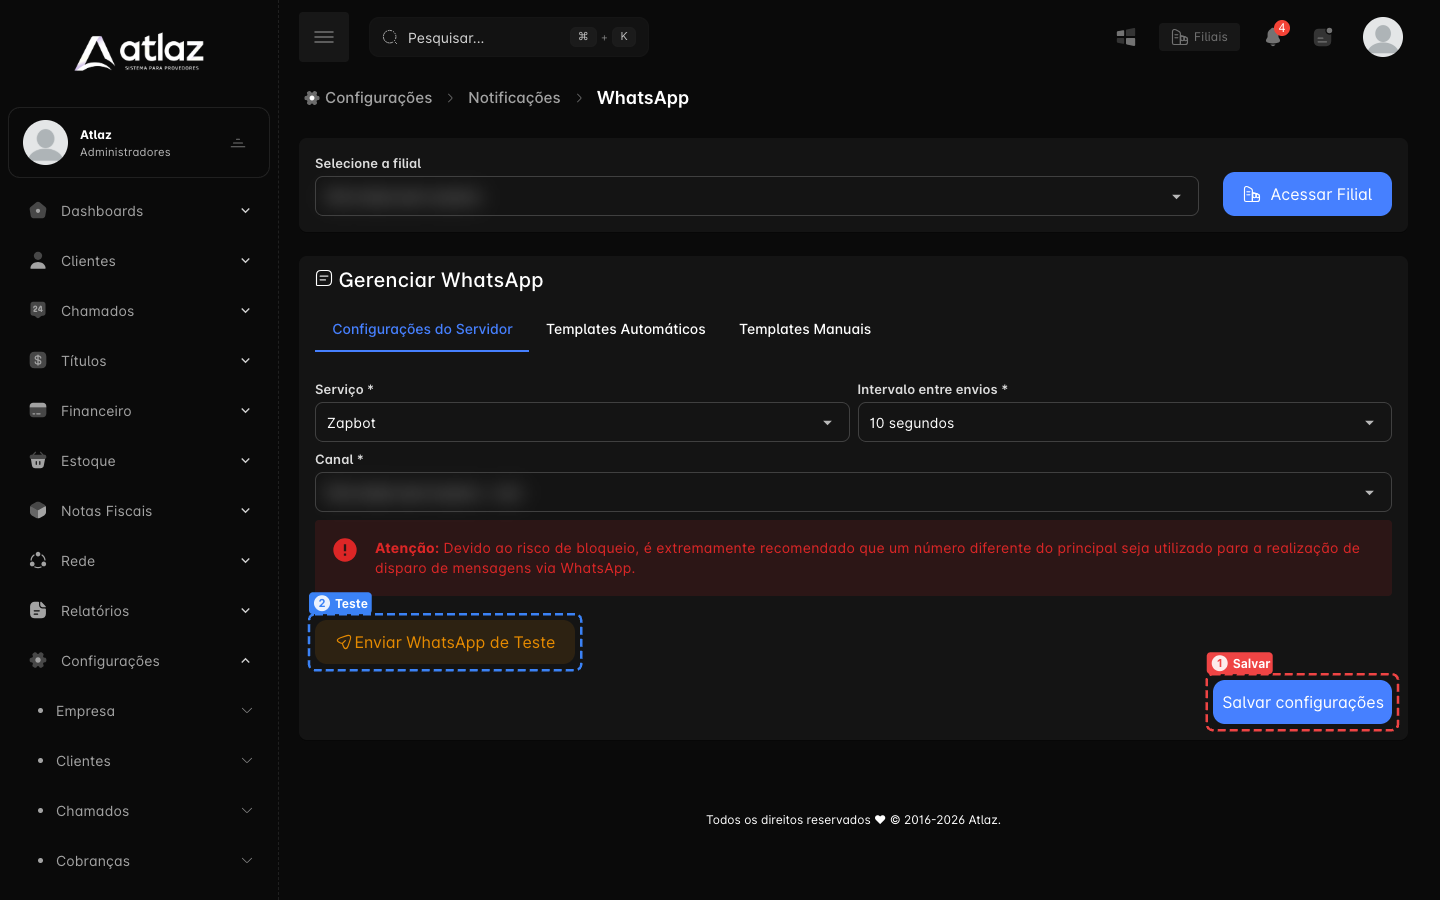Click the hamburger menu toggle button

[324, 37]
